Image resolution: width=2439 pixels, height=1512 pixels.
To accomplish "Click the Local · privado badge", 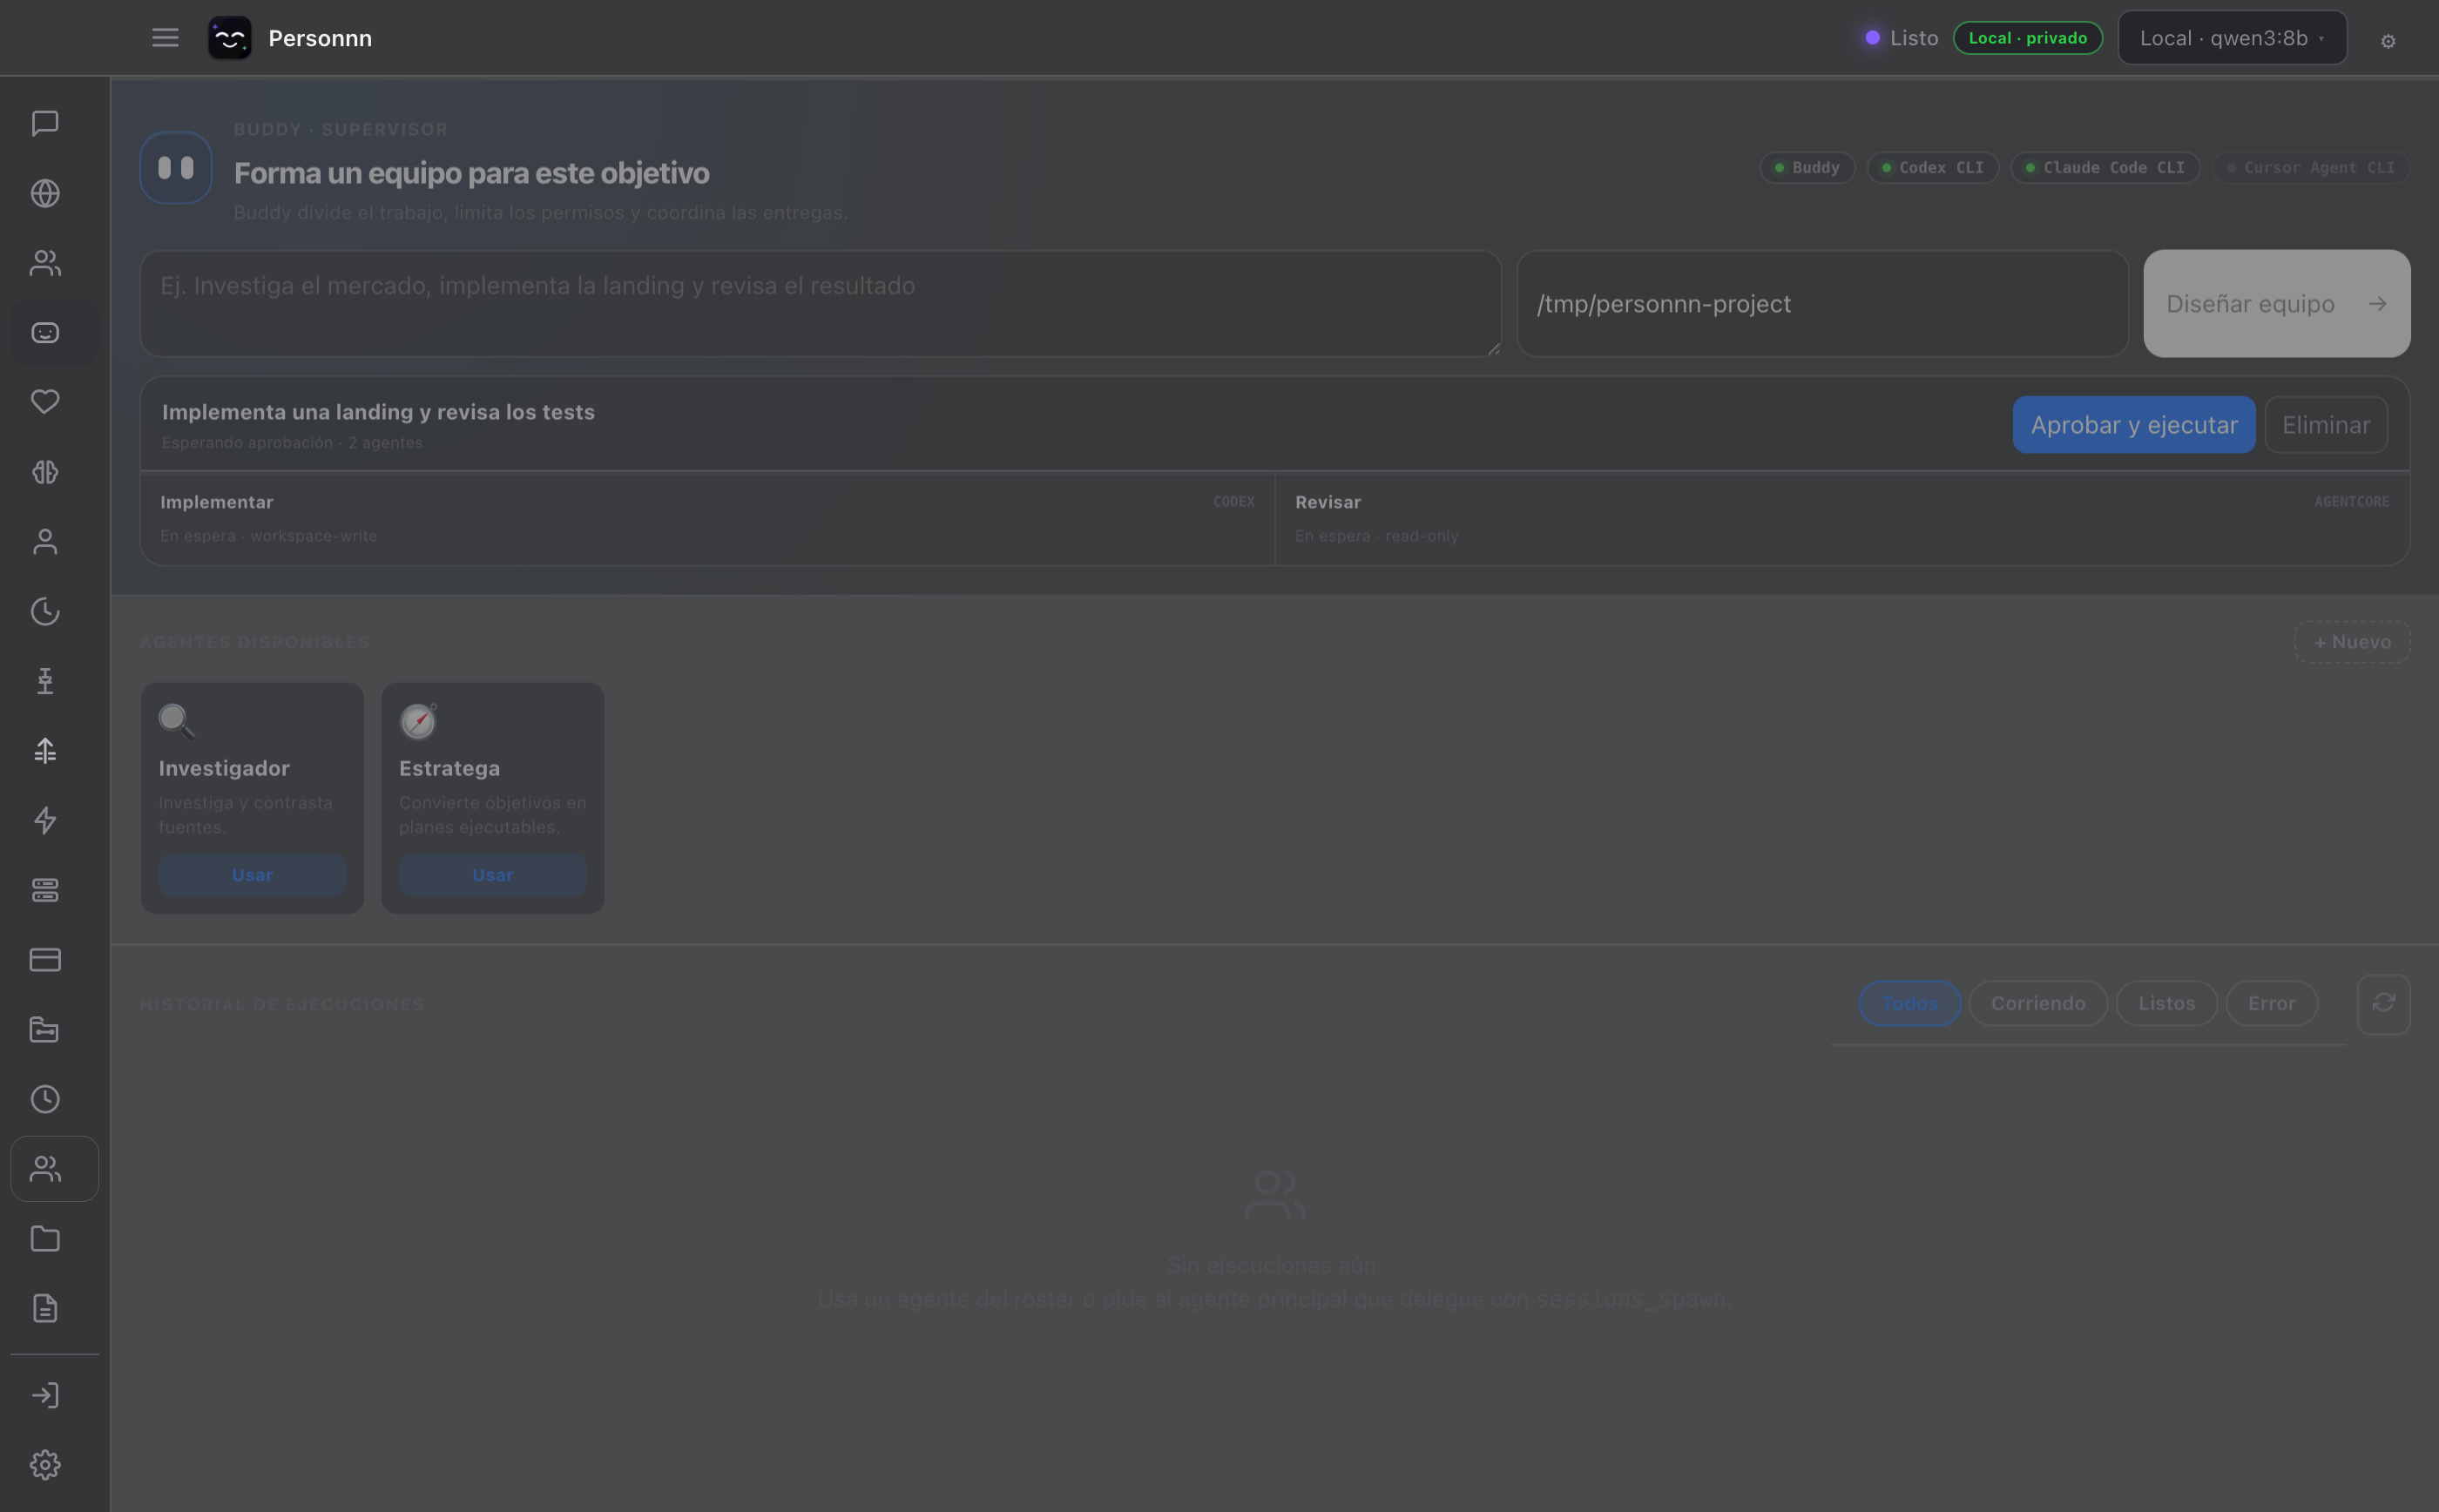I will (x=2027, y=38).
